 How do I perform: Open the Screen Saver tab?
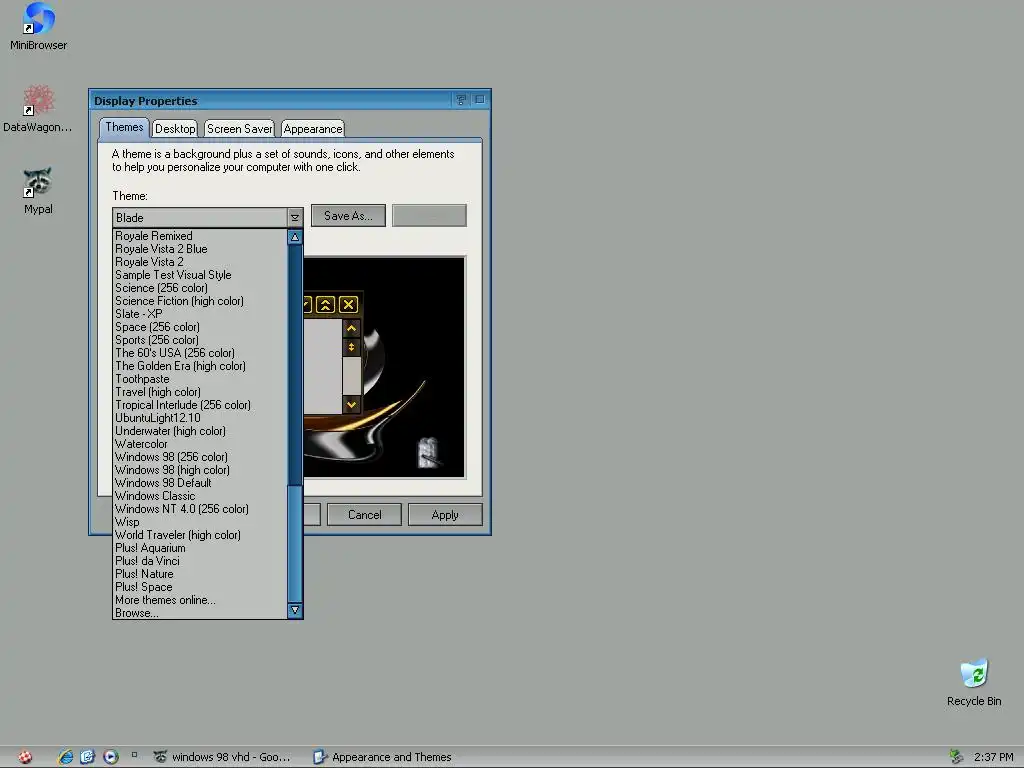pos(239,129)
